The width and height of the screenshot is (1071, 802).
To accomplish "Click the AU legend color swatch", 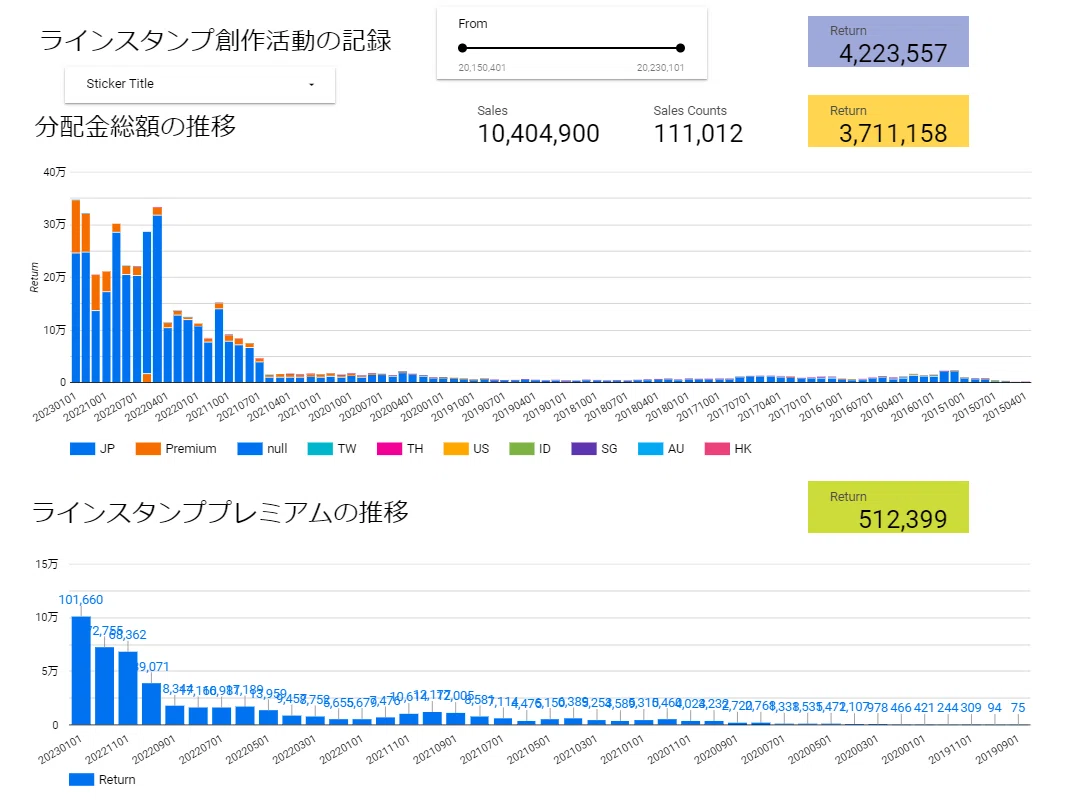I will pos(650,449).
